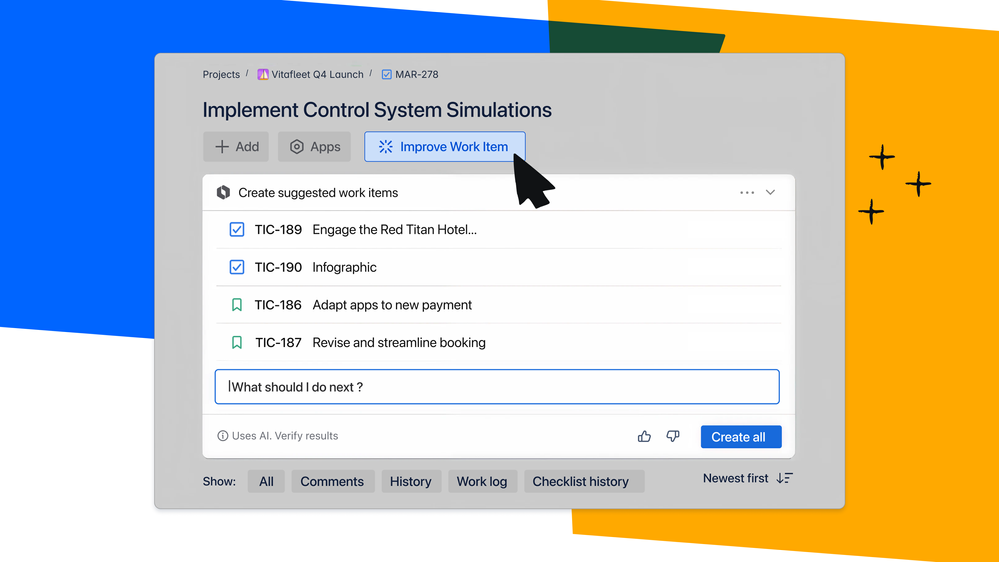The width and height of the screenshot is (999, 562).
Task: Click the thumbs up feedback icon
Action: (x=644, y=436)
